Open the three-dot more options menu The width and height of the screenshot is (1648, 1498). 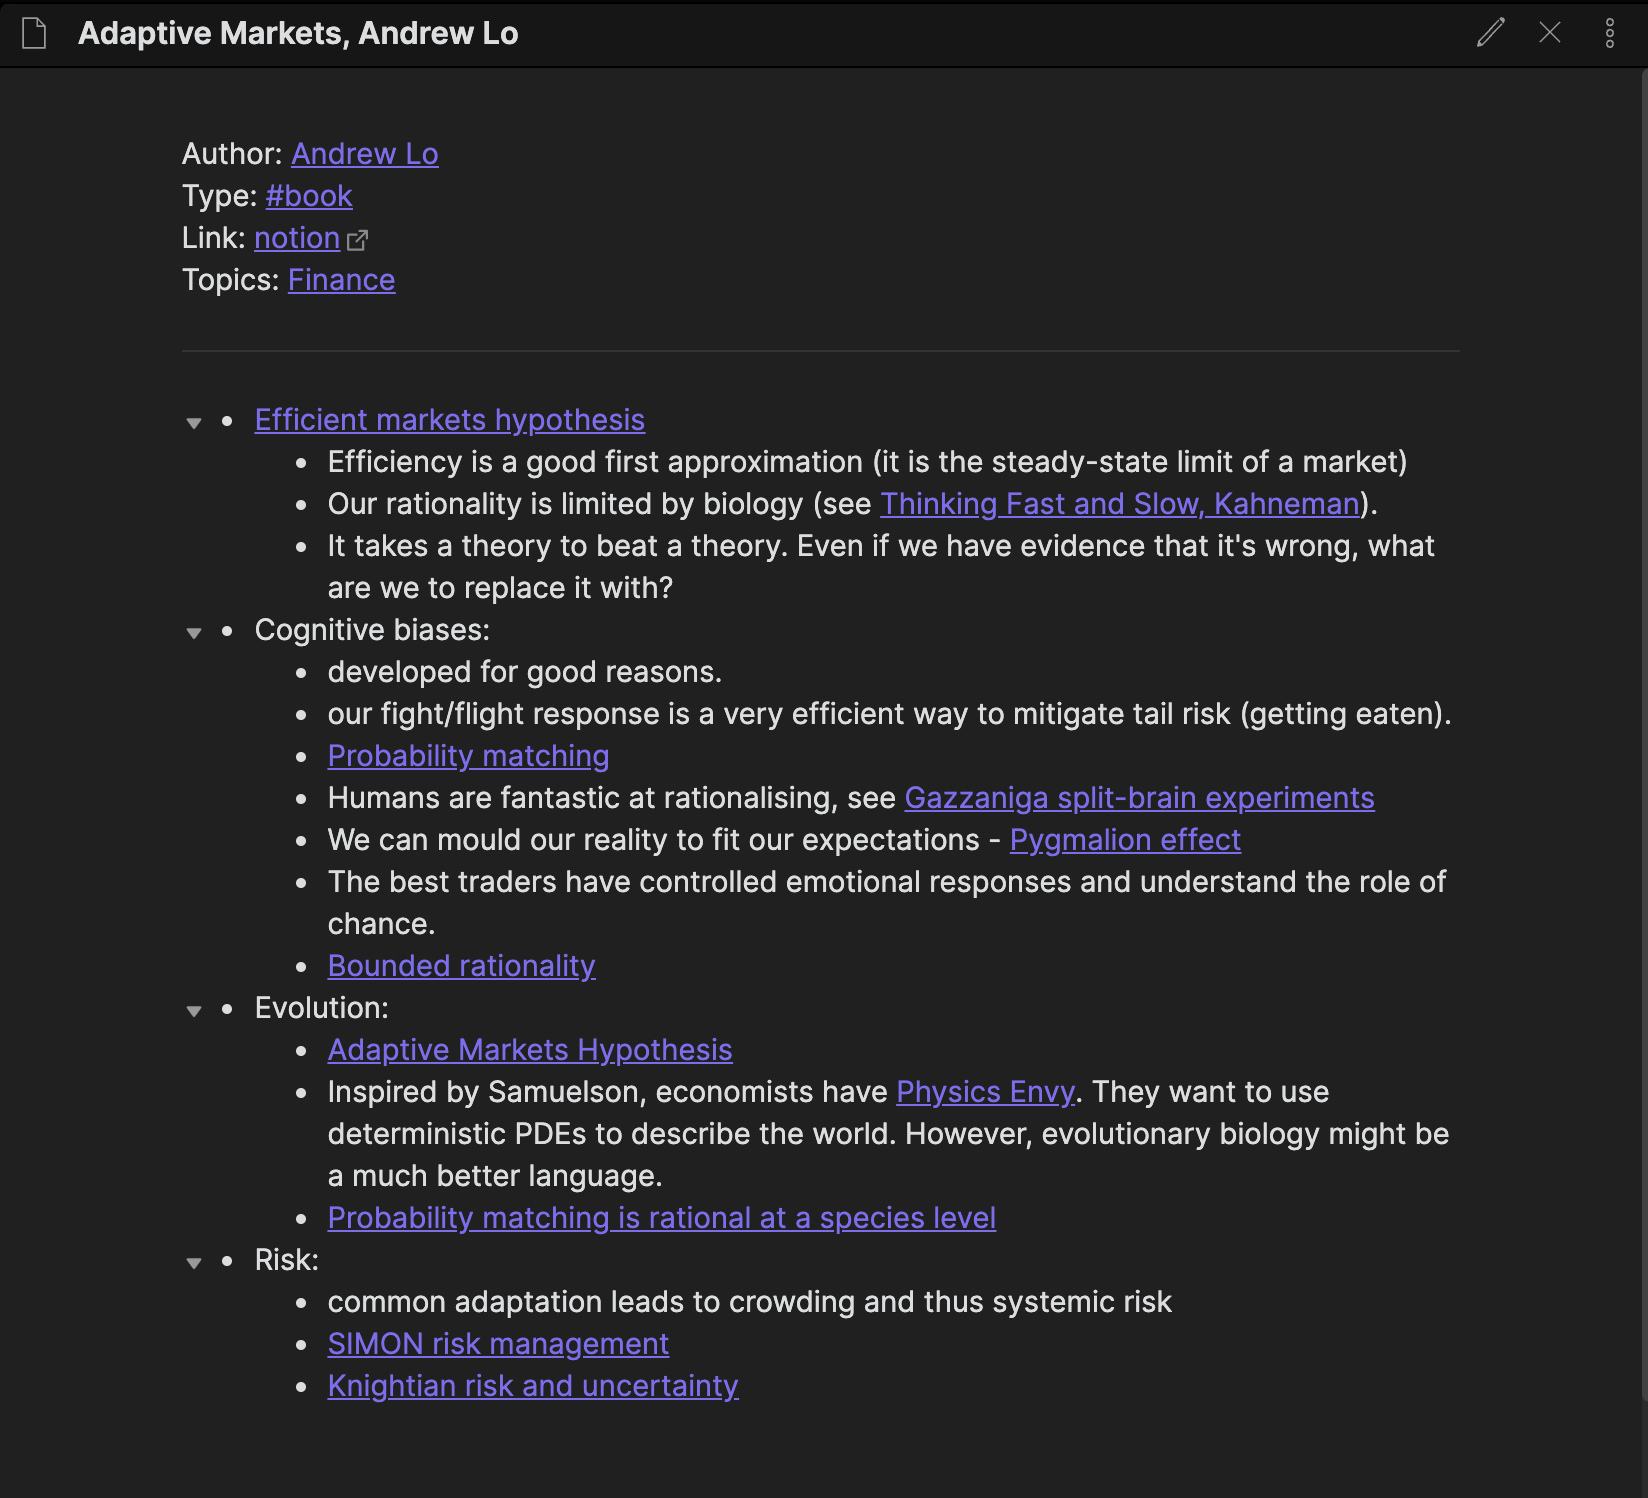tap(1610, 33)
